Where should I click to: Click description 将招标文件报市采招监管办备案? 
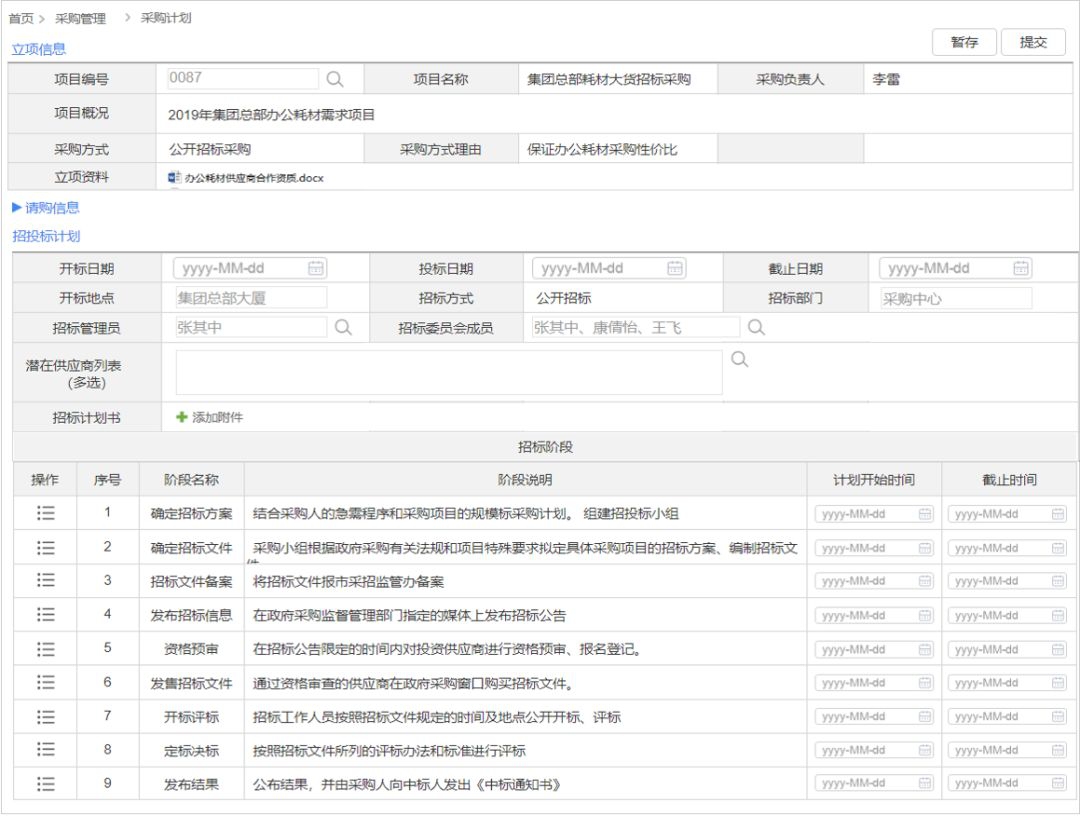click(349, 582)
